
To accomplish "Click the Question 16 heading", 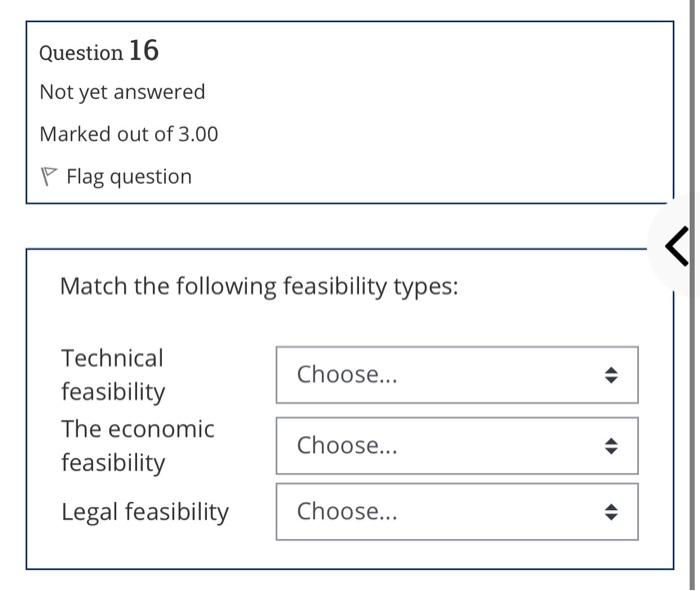I will click(x=99, y=51).
